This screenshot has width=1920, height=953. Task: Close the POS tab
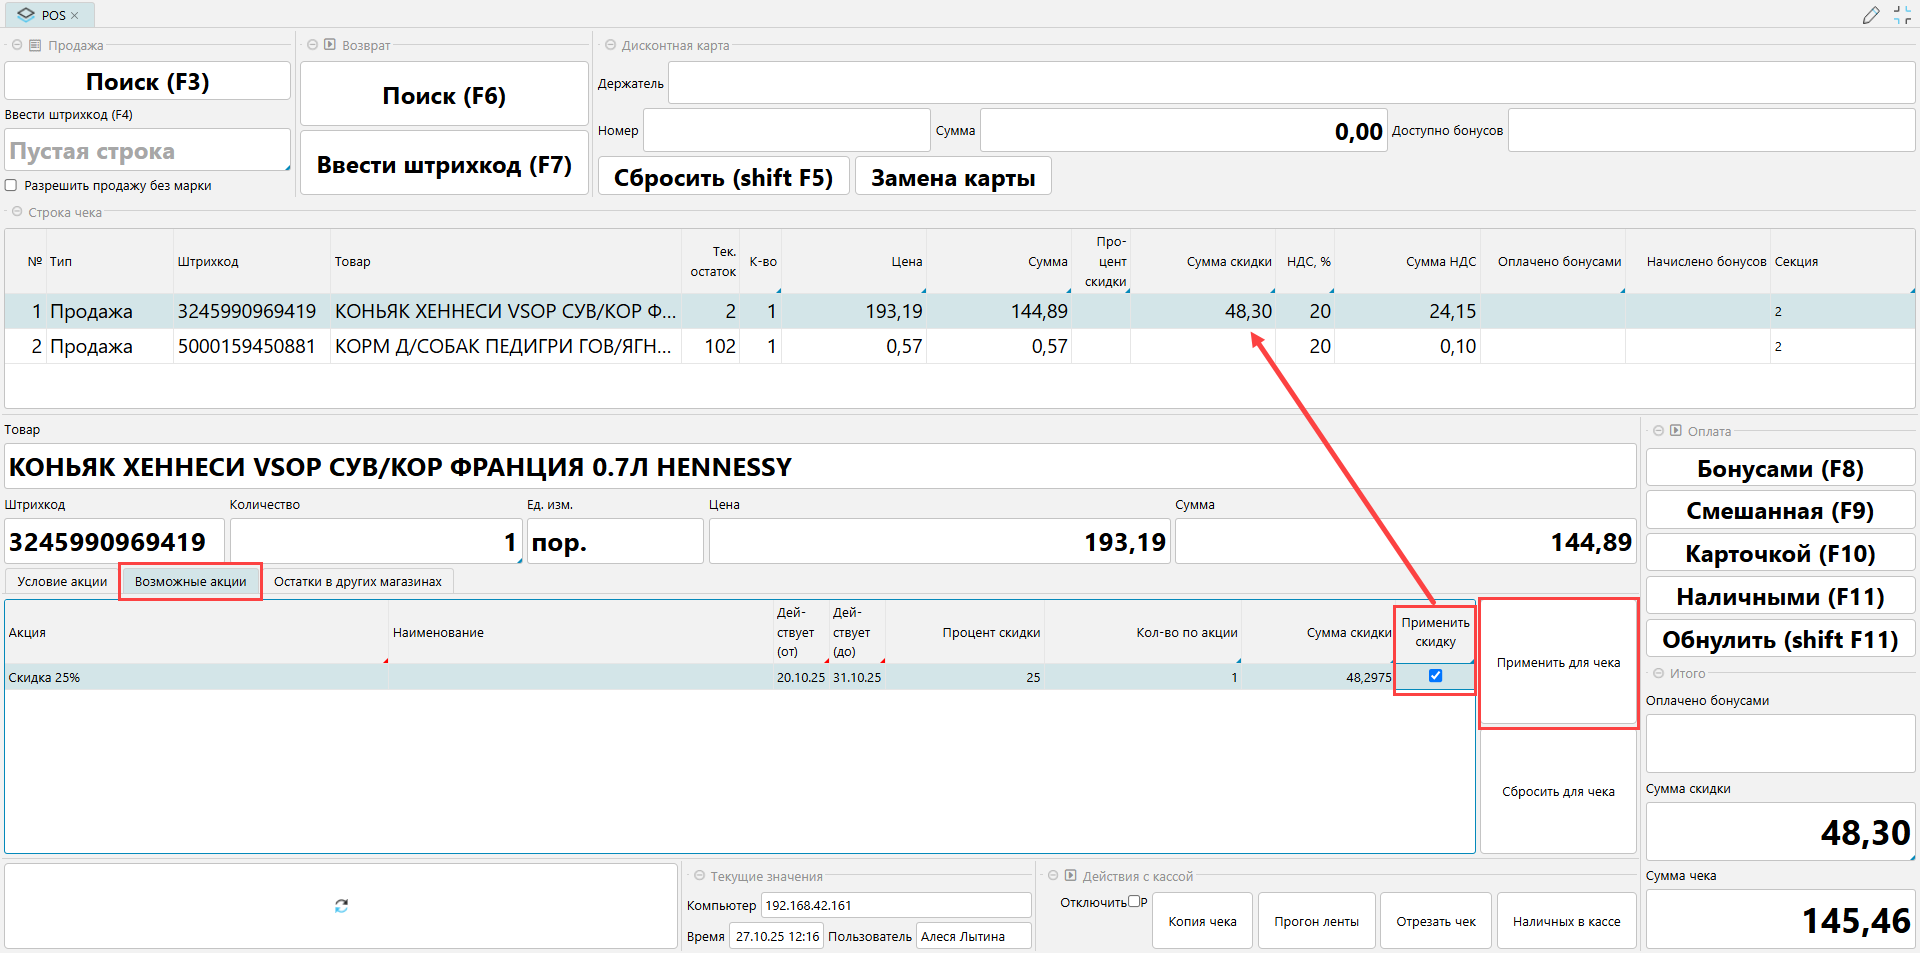point(75,16)
